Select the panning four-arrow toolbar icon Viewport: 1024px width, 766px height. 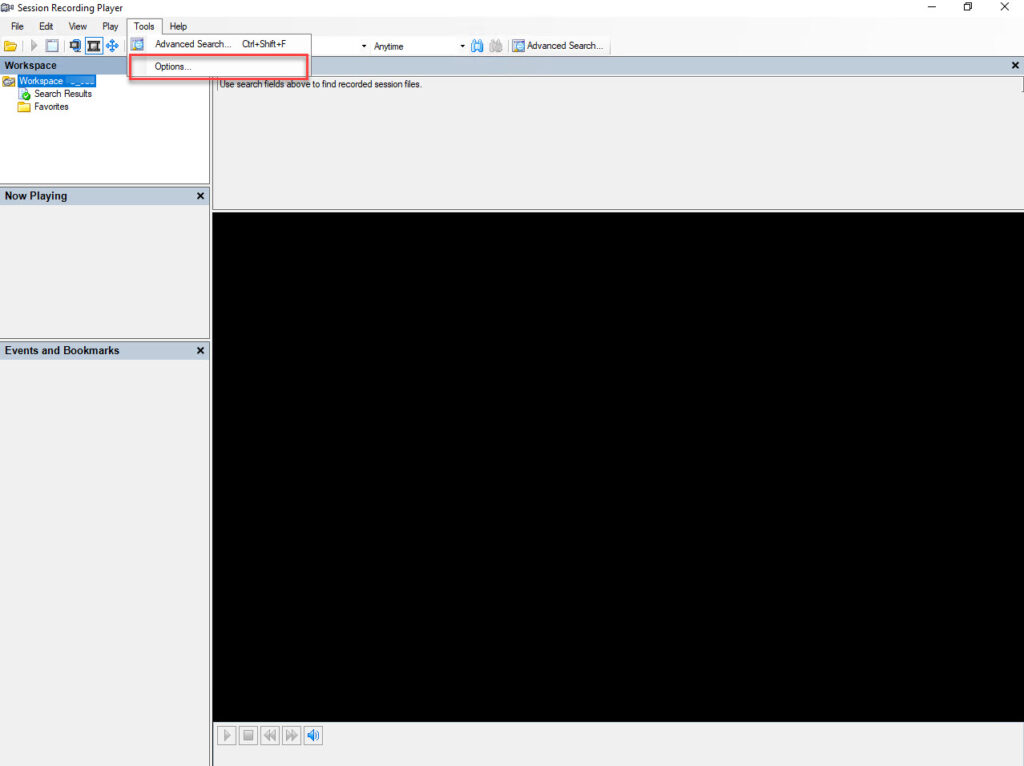112,46
